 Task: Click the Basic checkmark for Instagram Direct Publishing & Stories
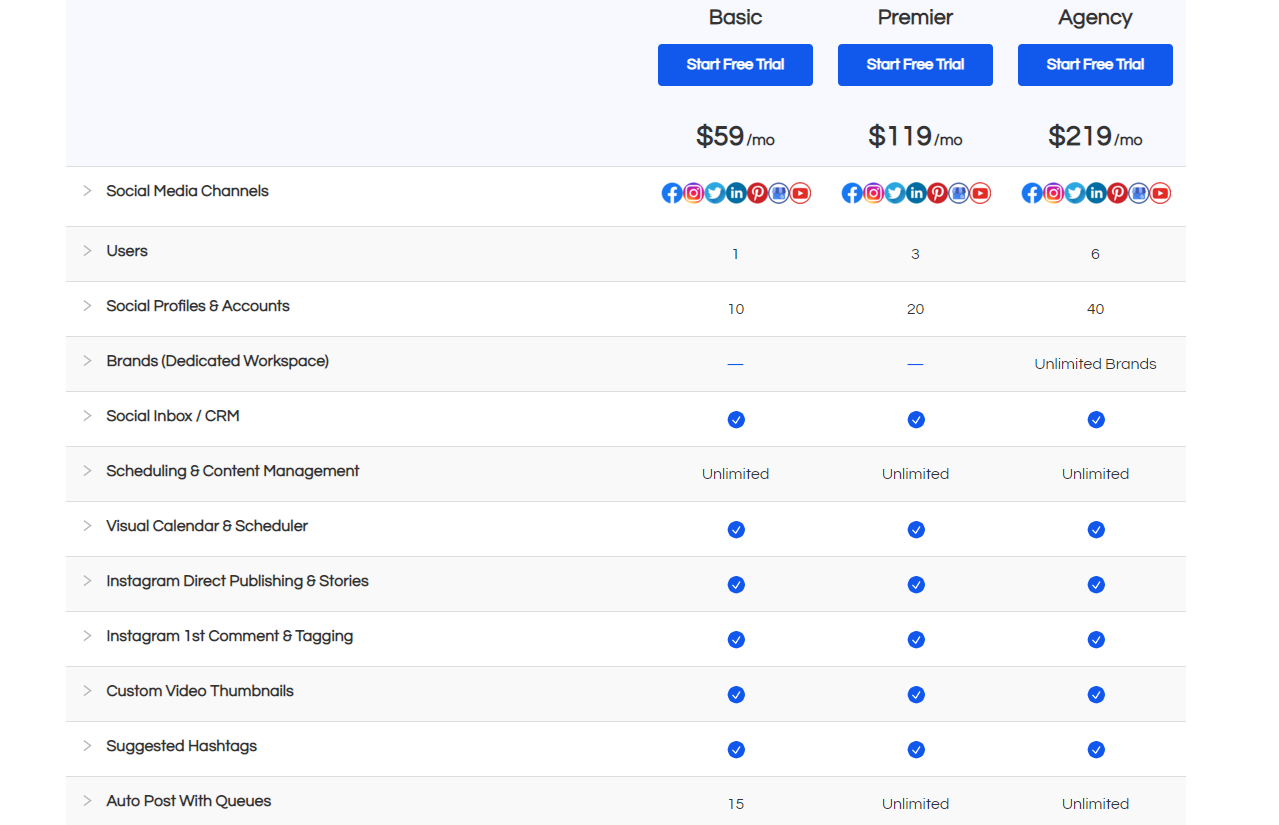coord(736,585)
